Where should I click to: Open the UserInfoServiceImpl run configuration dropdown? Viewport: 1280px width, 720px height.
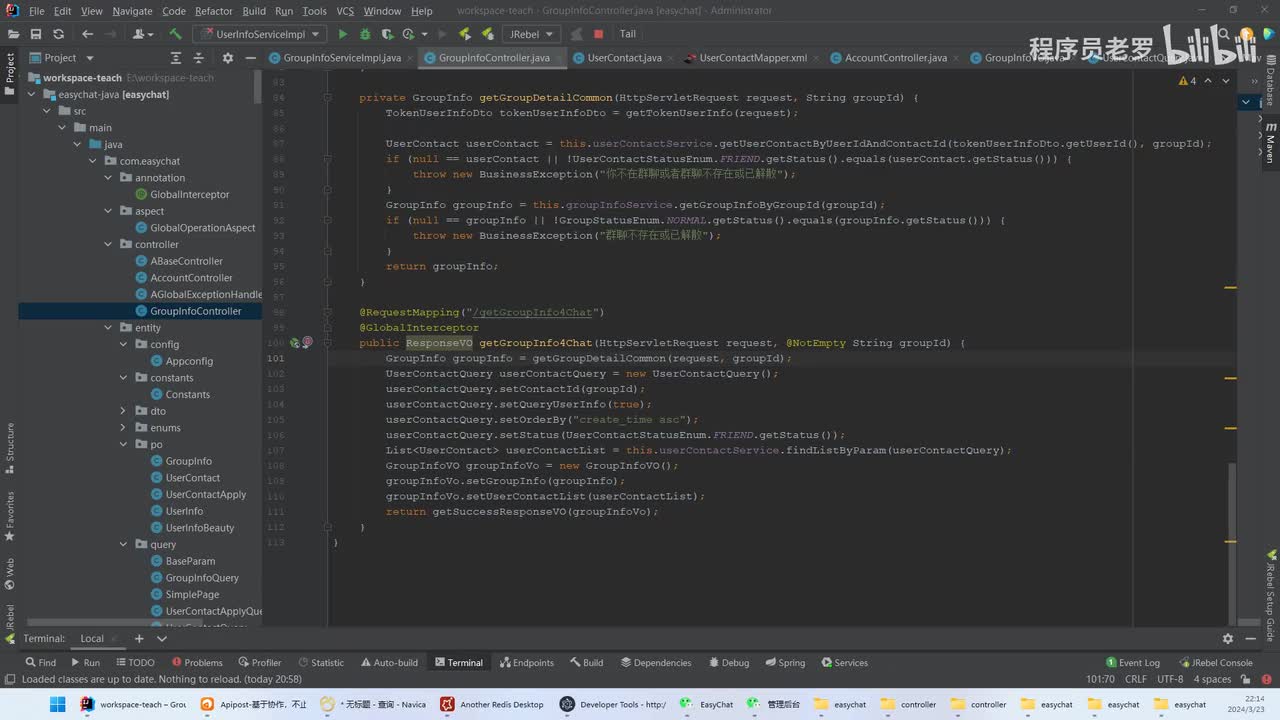pos(262,34)
